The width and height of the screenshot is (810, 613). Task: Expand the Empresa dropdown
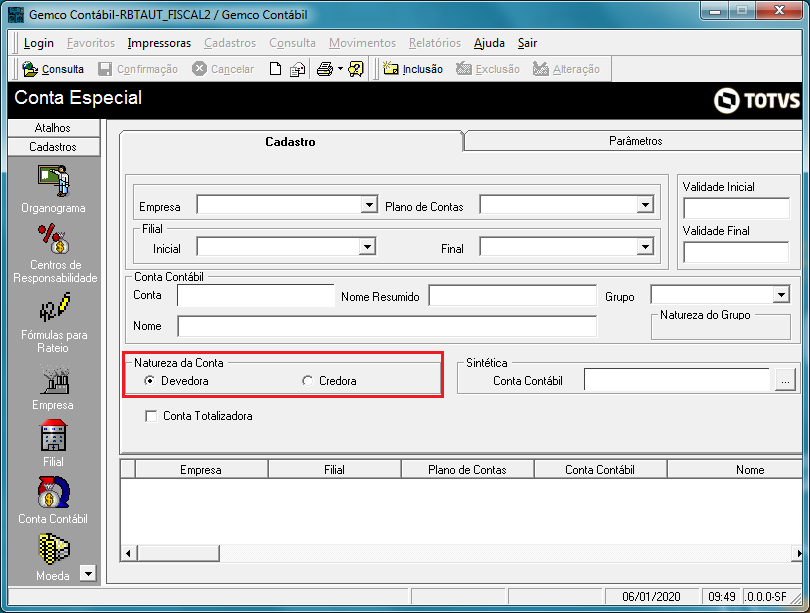coord(369,205)
